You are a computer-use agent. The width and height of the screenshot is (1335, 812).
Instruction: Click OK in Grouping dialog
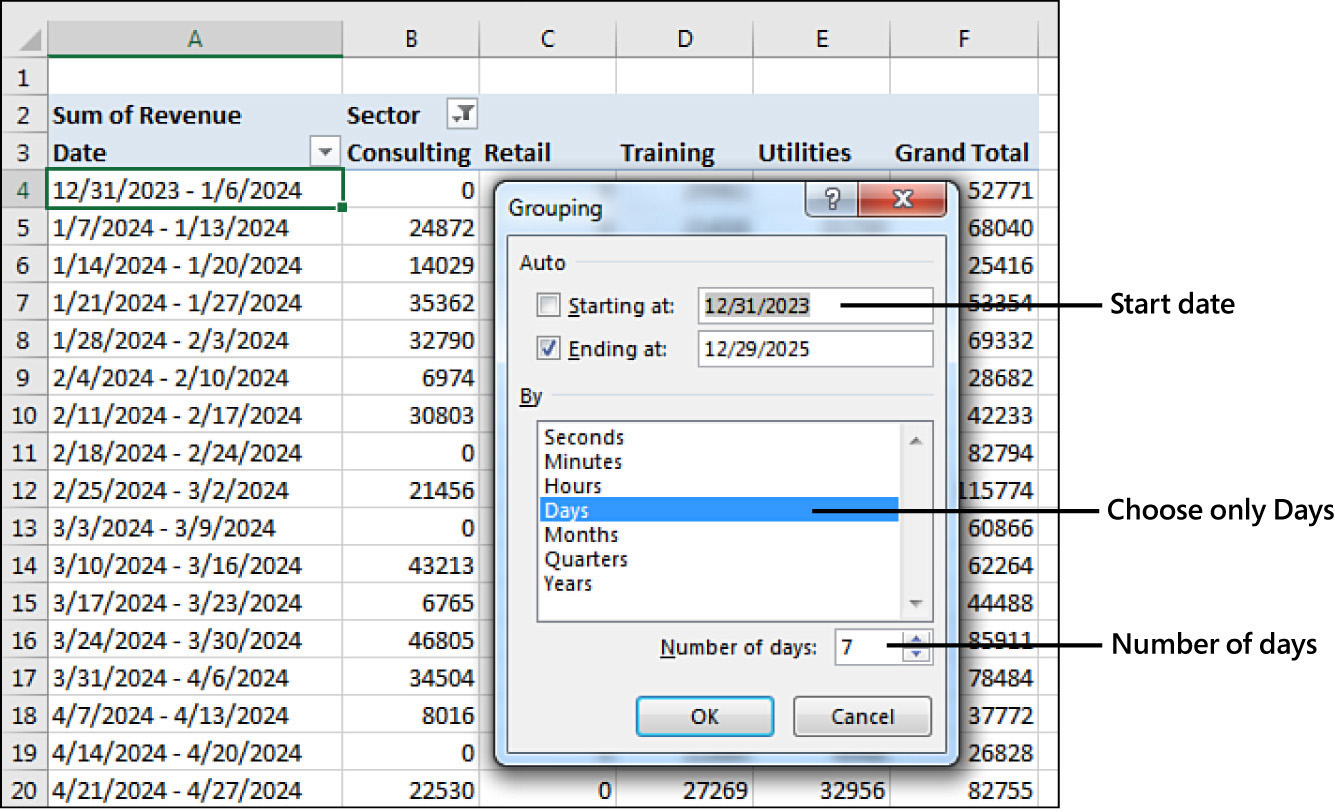coord(704,716)
